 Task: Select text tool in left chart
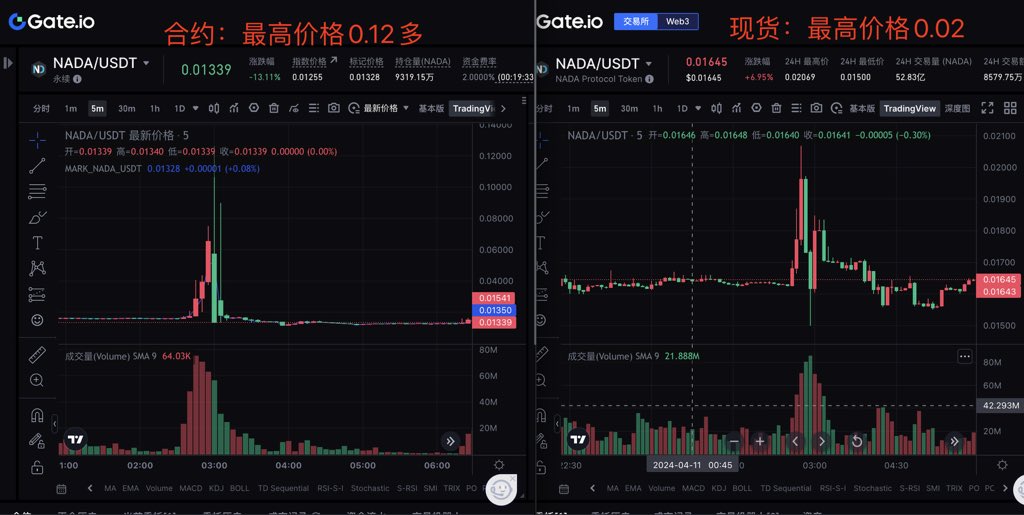pyautogui.click(x=37, y=243)
